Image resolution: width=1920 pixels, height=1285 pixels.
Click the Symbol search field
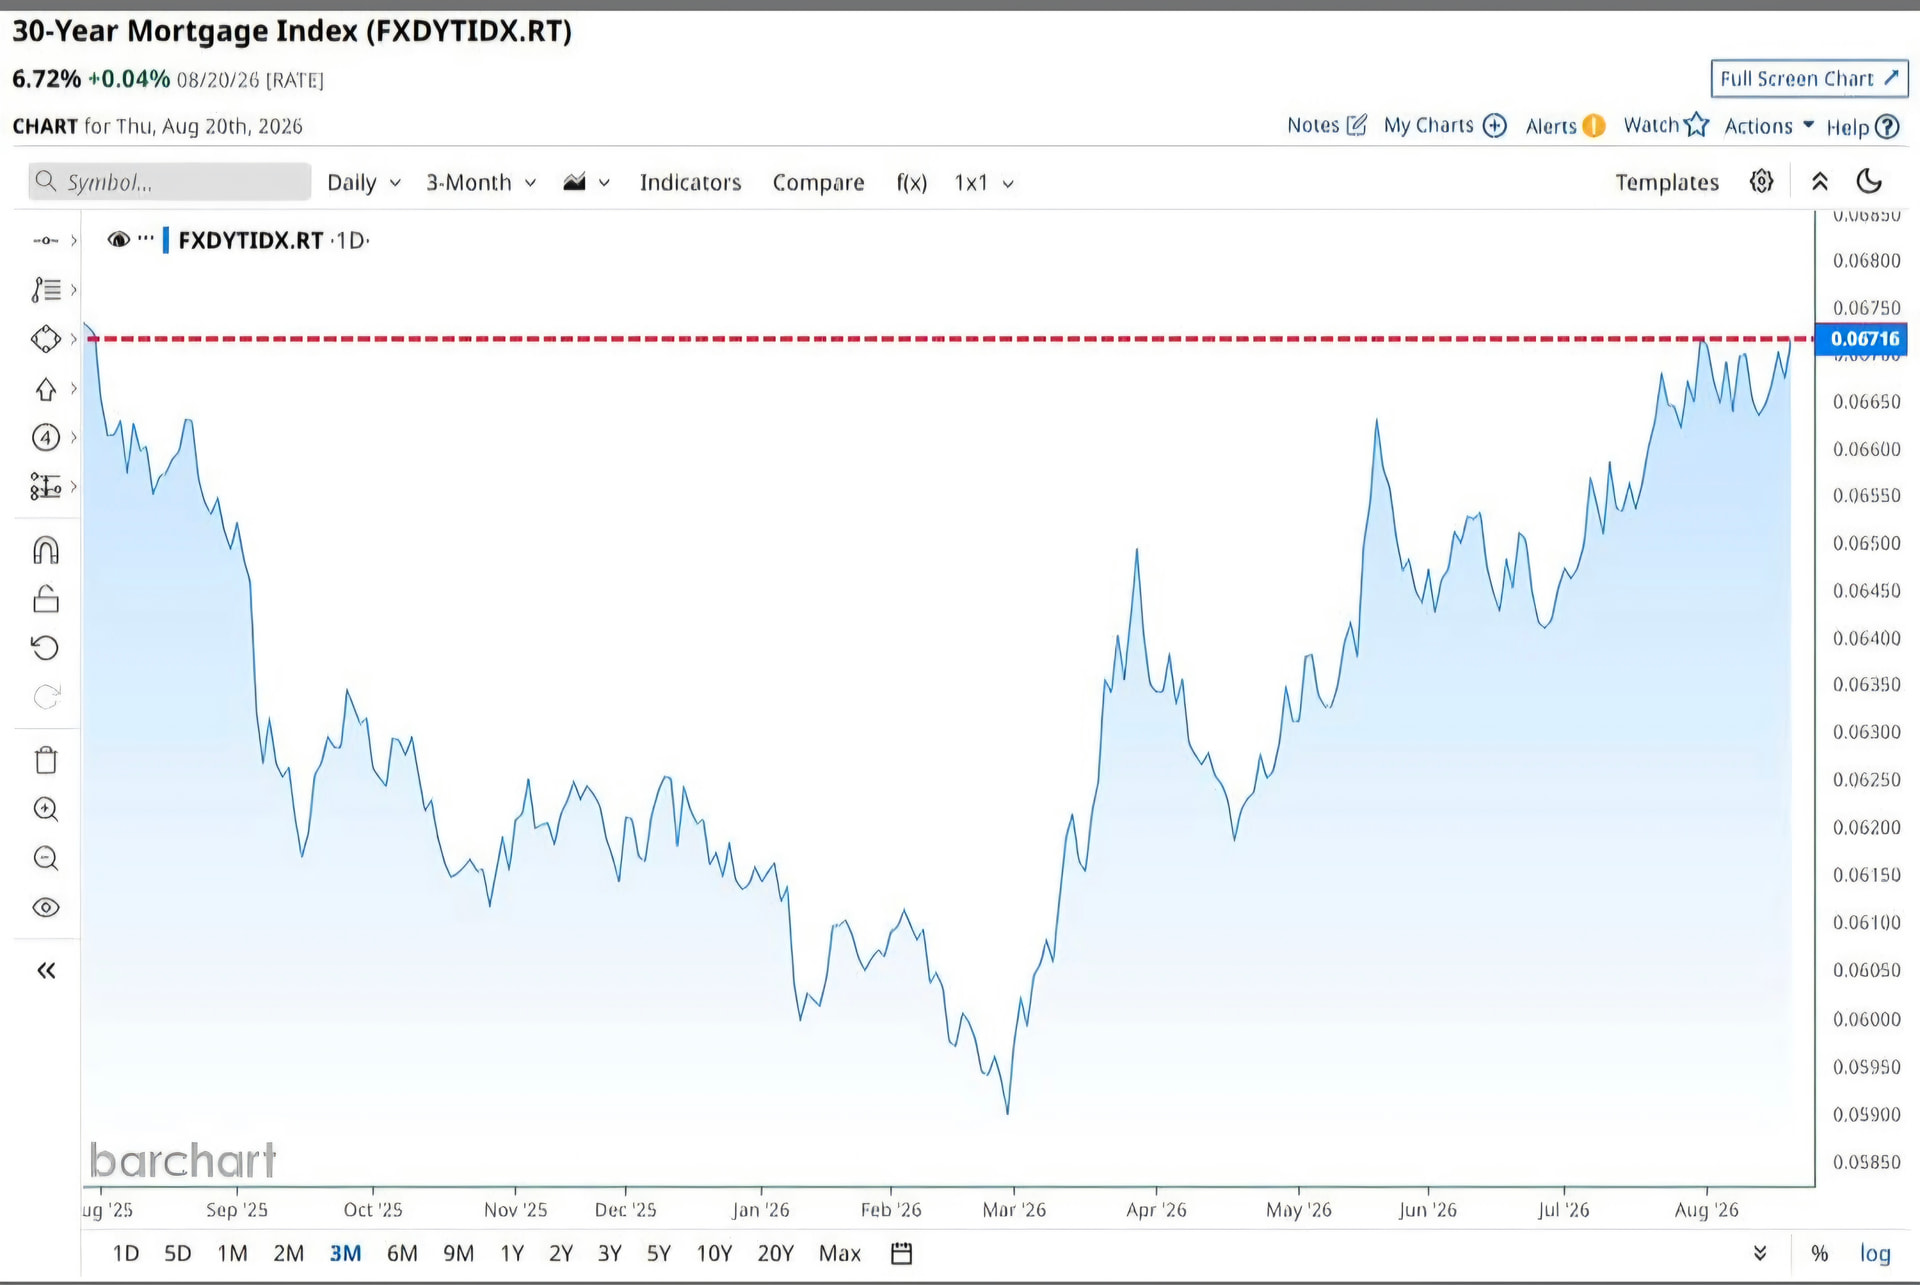(170, 182)
